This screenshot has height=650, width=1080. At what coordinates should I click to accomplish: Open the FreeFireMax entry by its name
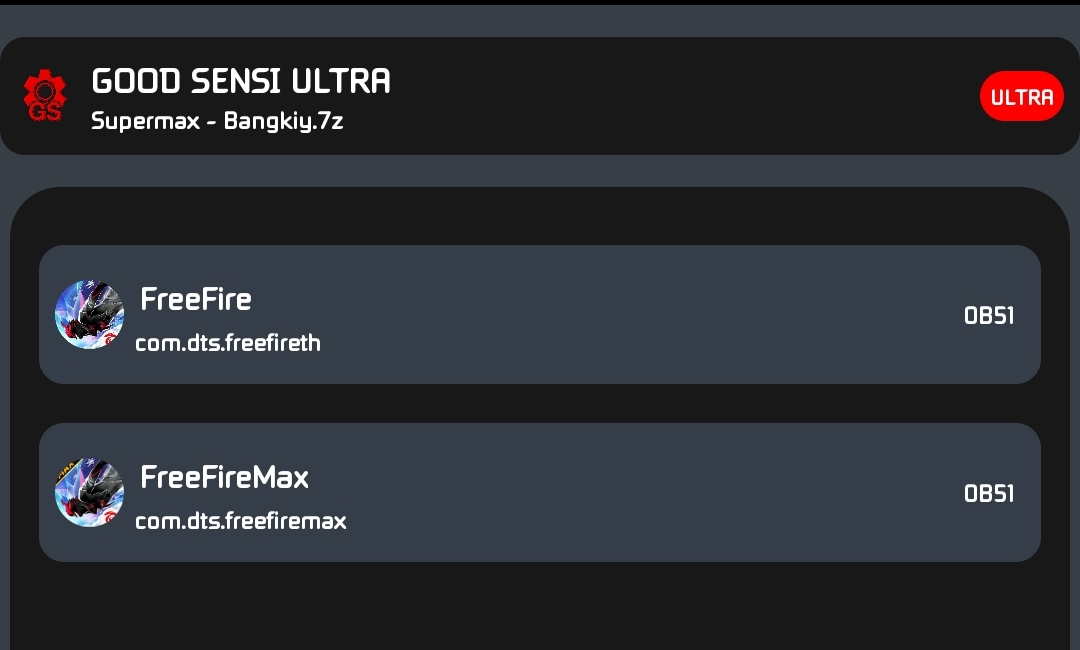[224, 477]
